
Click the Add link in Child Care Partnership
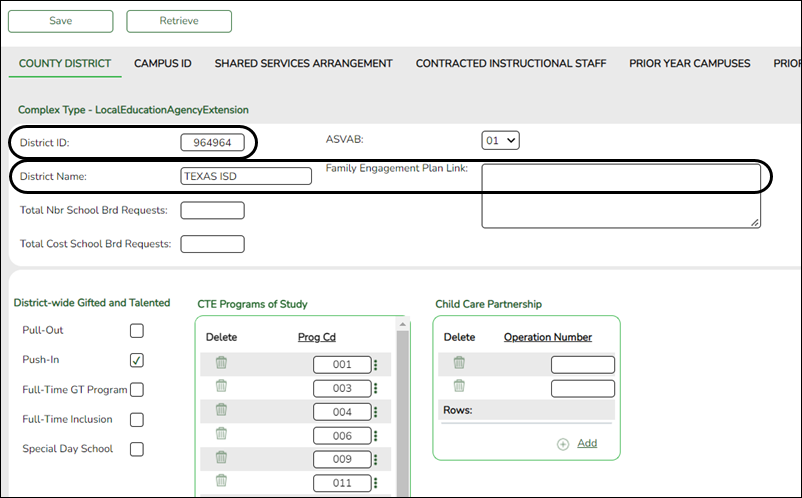tap(587, 443)
